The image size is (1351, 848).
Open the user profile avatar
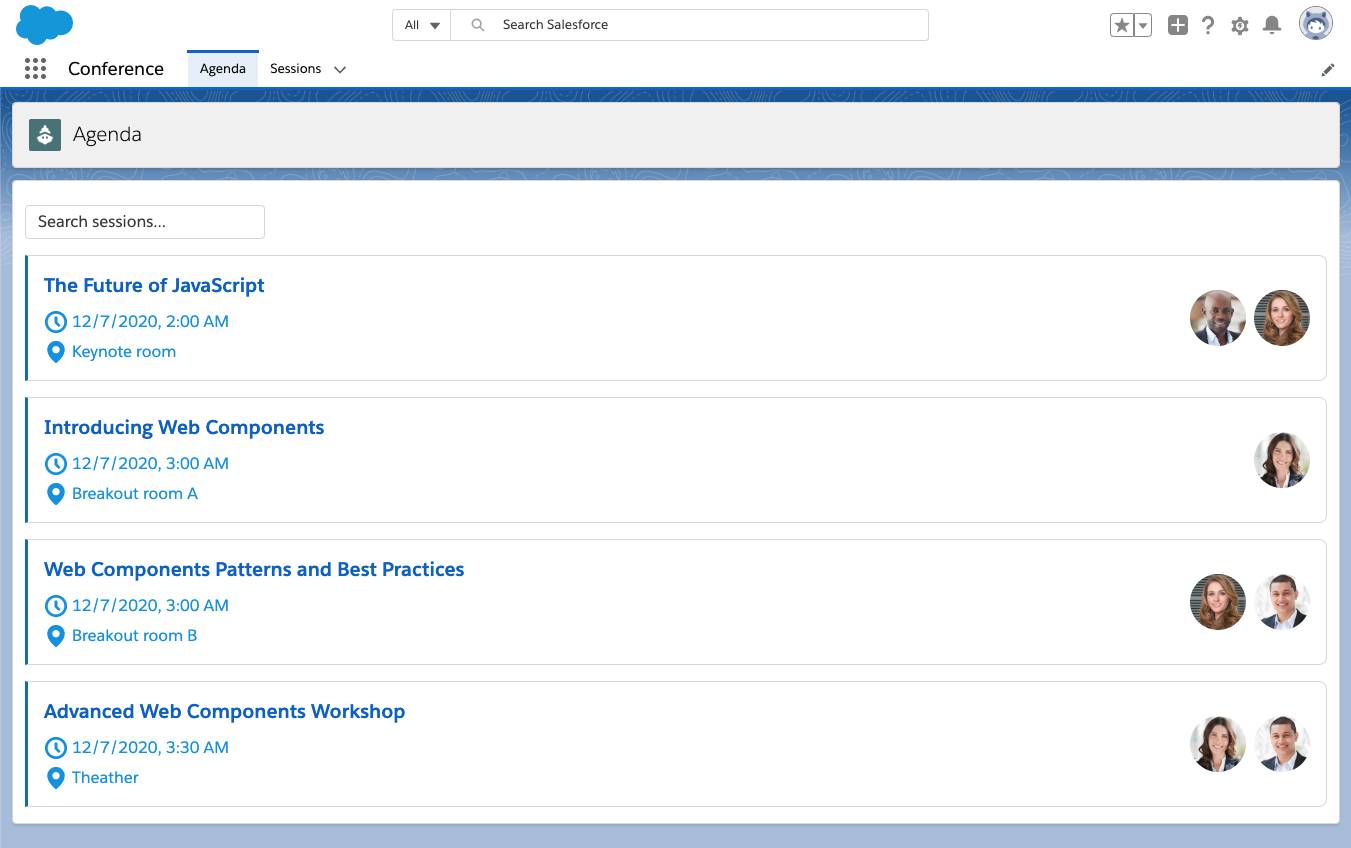click(1316, 24)
